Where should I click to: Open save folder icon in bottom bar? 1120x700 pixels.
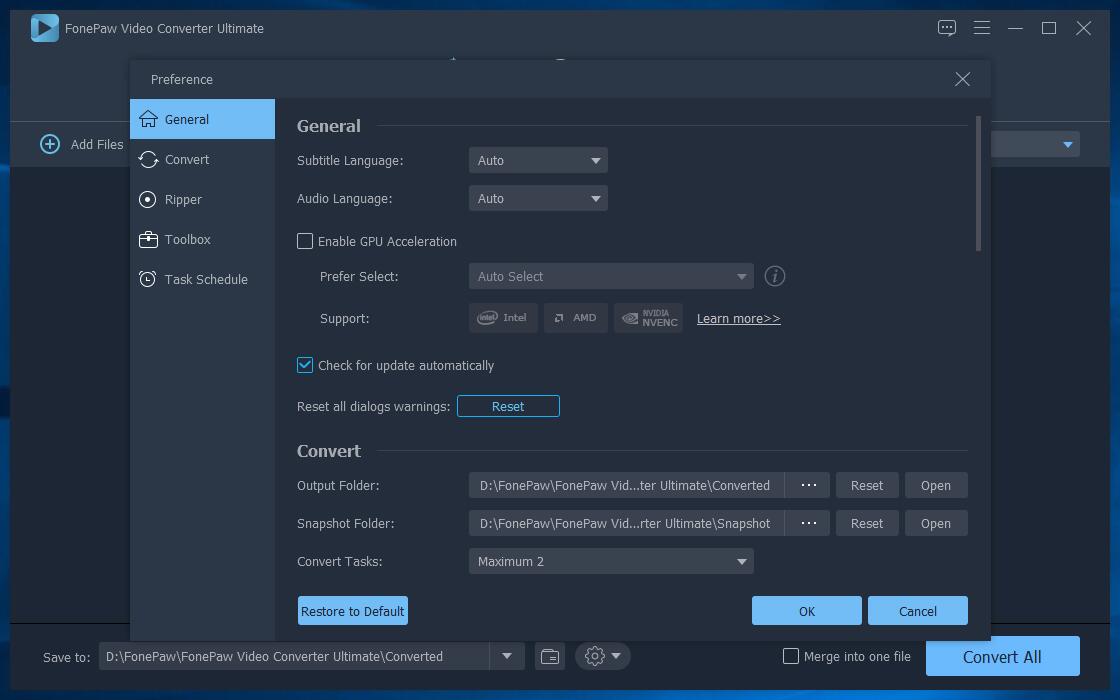coord(550,656)
